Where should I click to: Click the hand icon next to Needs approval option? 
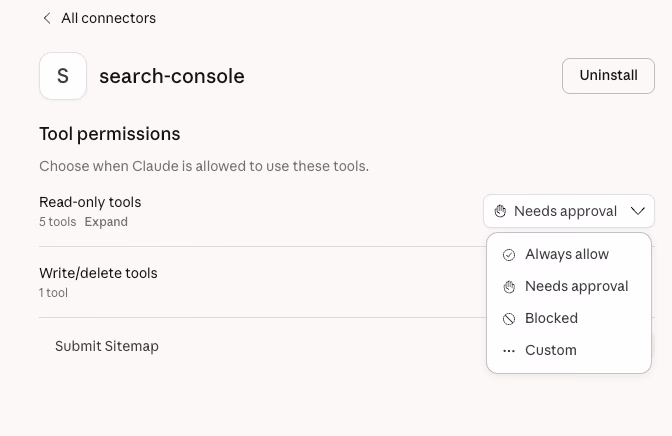coord(509,287)
